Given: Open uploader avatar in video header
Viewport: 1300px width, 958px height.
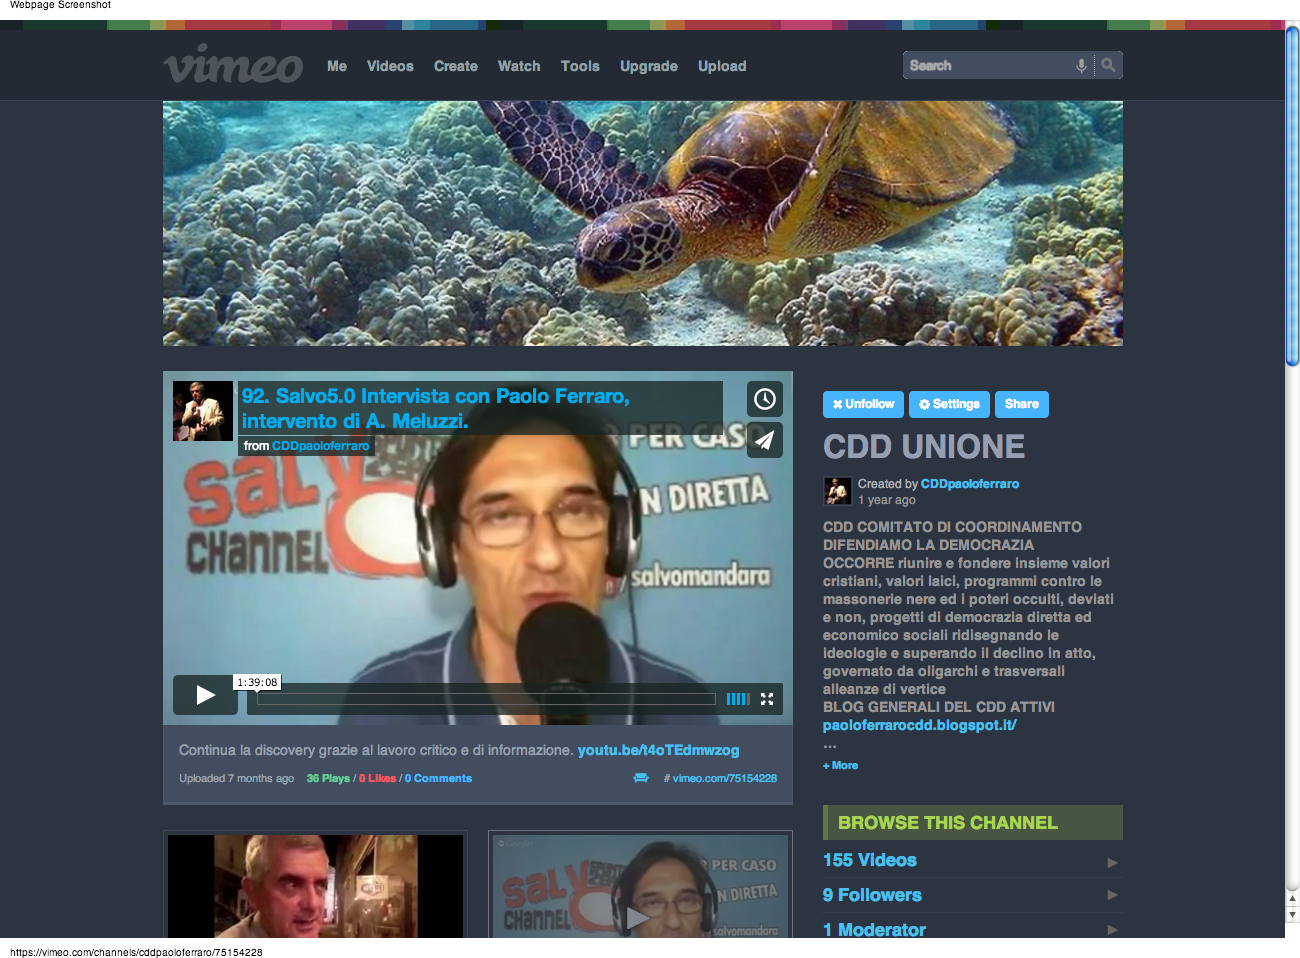Looking at the screenshot, I should (x=203, y=411).
